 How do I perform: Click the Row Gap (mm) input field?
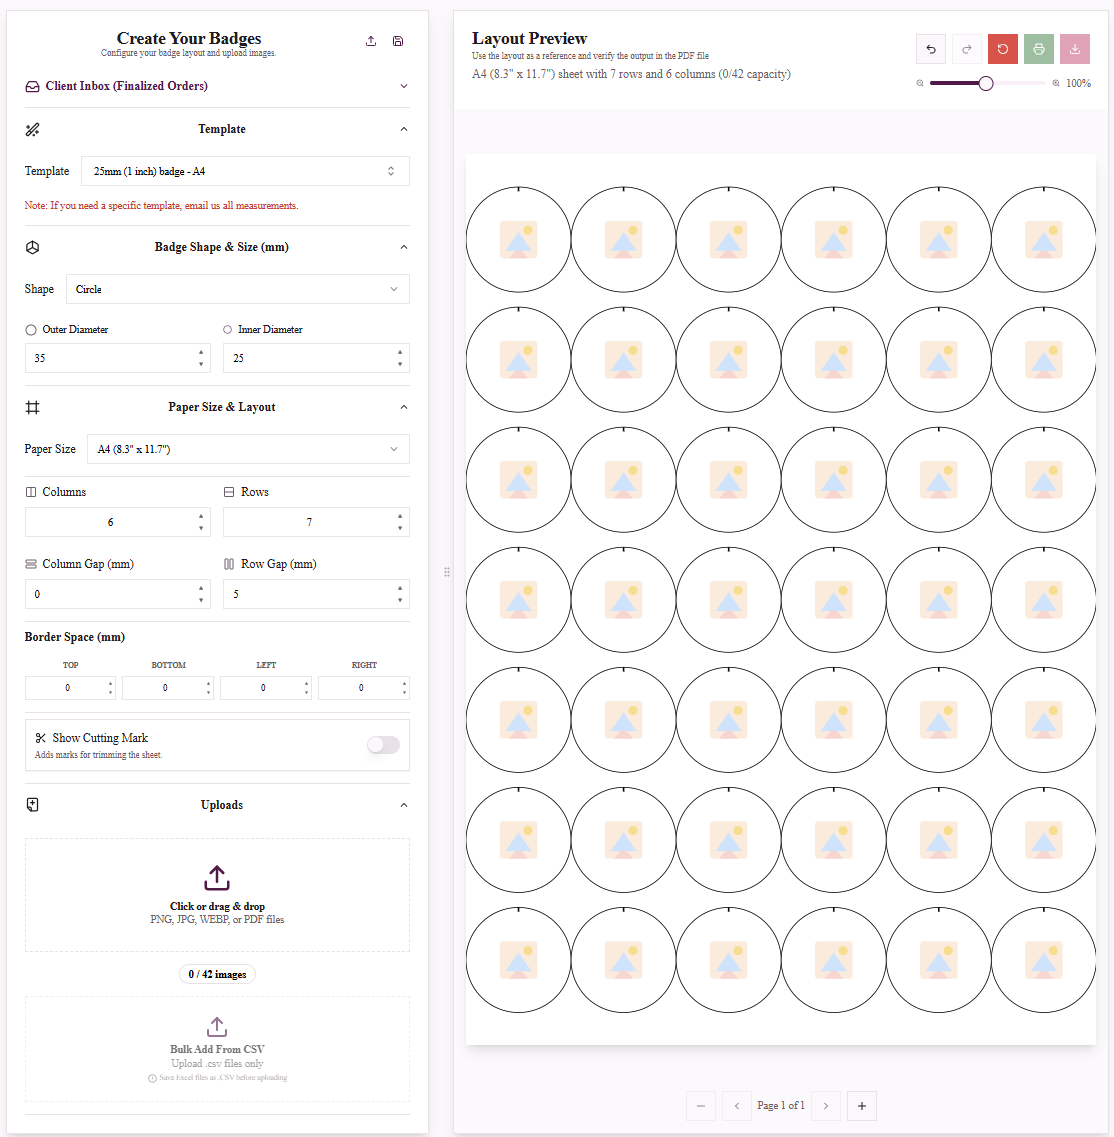[316, 595]
